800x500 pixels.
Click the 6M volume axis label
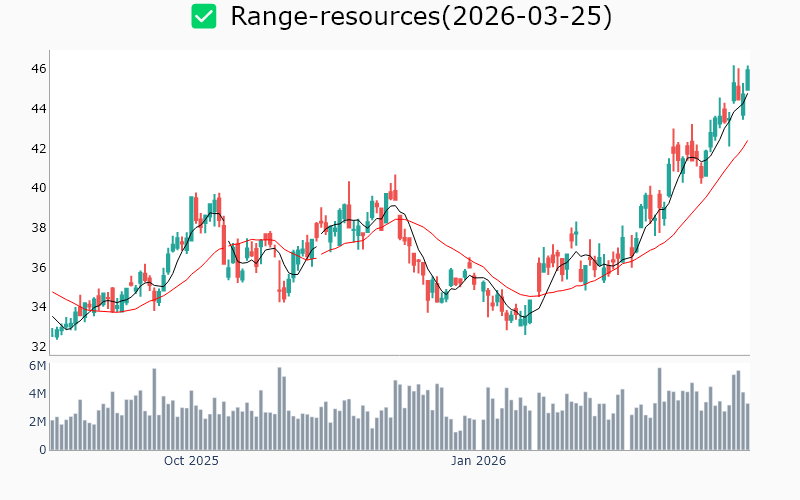pos(36,366)
